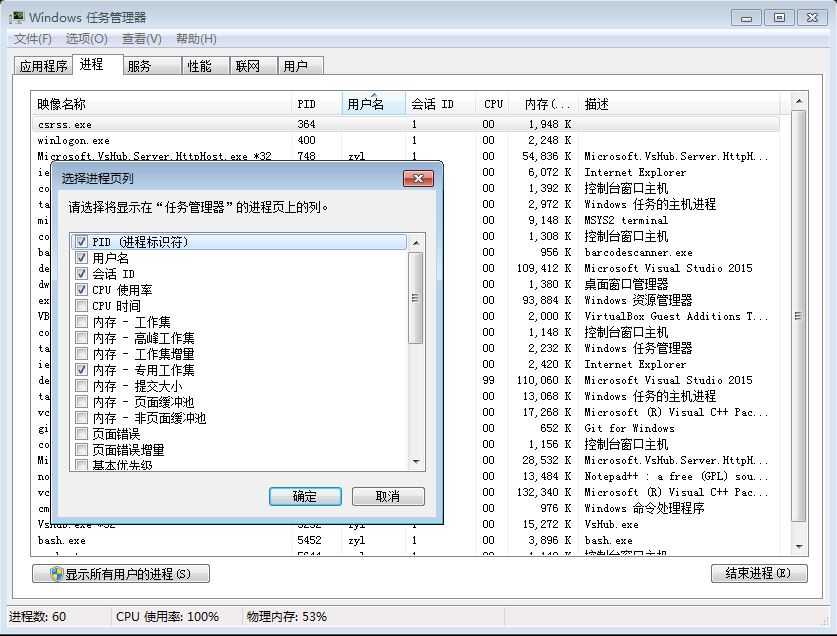Switch to the 性能 tab
Viewport: 837px width, 636px height.
click(199, 66)
